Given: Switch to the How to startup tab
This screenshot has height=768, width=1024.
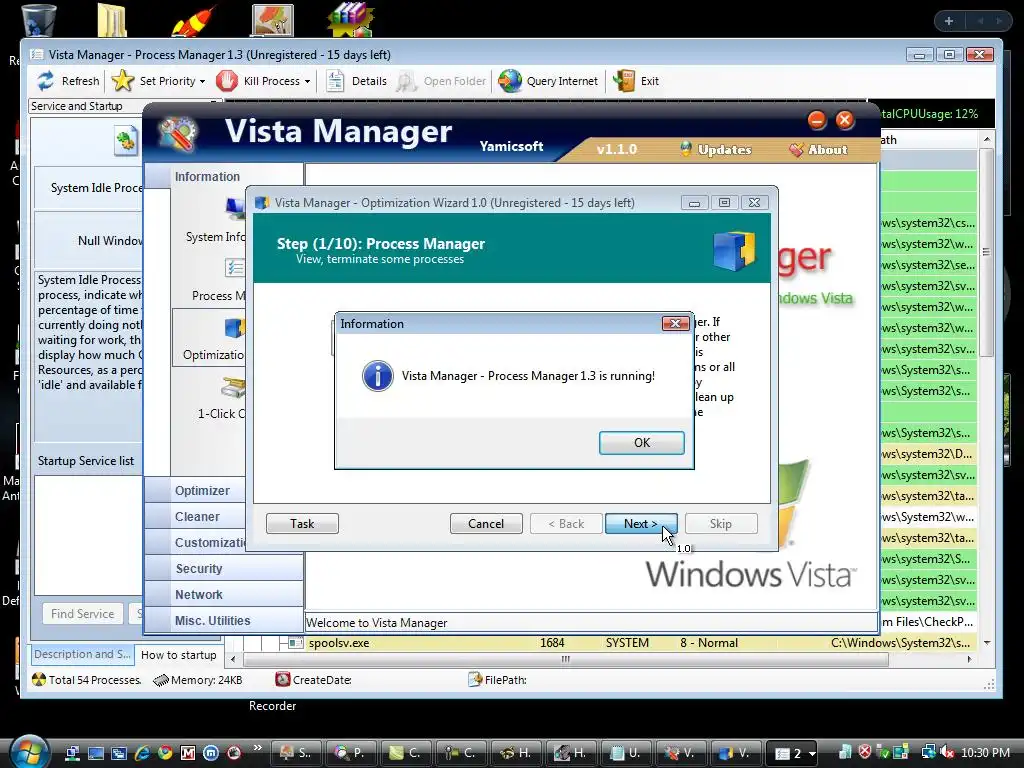Looking at the screenshot, I should pyautogui.click(x=178, y=655).
